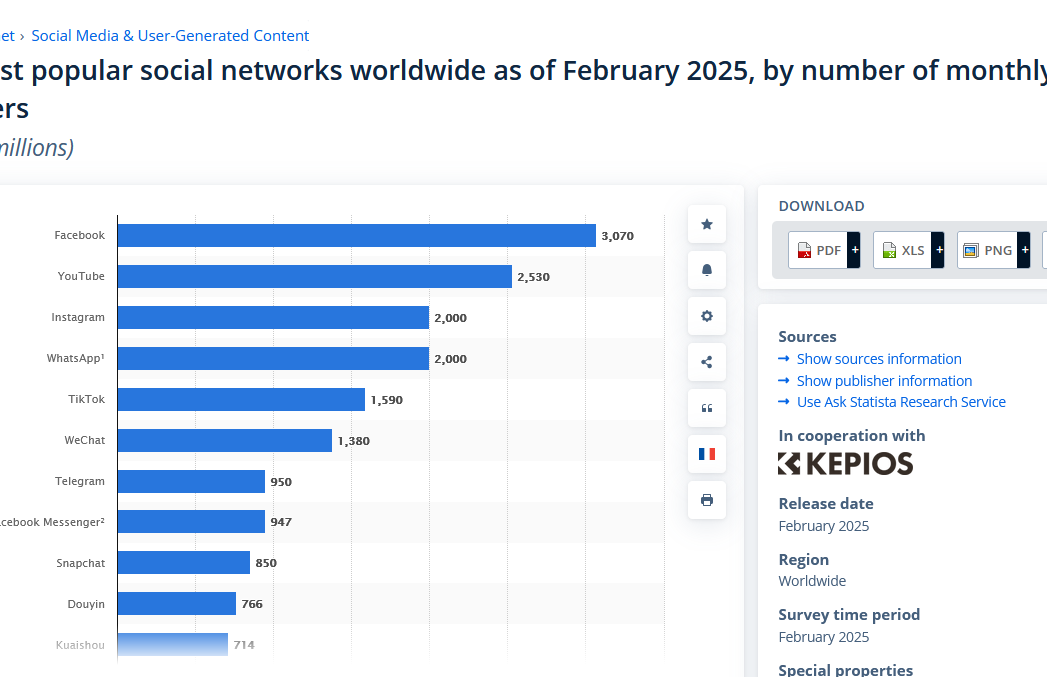Click the Kuaishou bar in chart

[x=173, y=645]
